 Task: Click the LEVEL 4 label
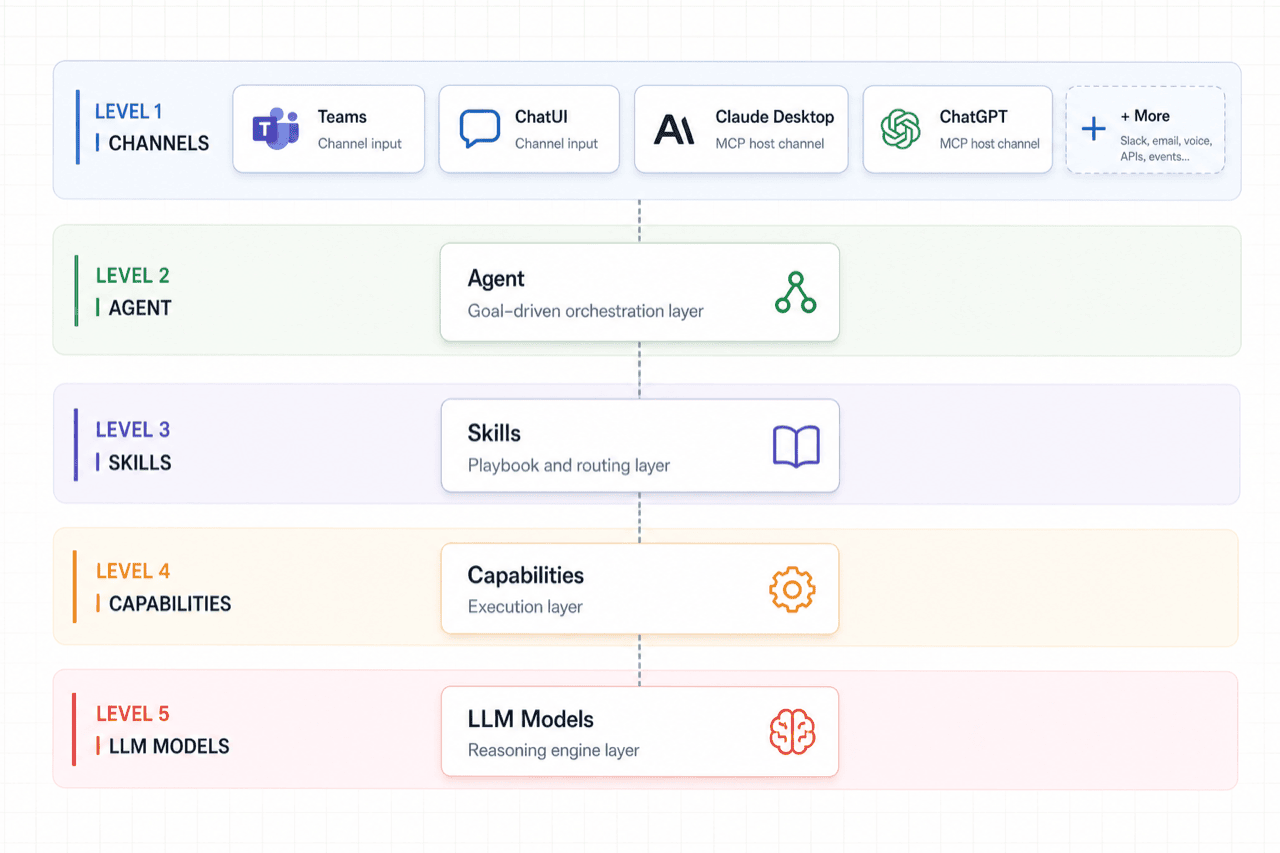[133, 572]
